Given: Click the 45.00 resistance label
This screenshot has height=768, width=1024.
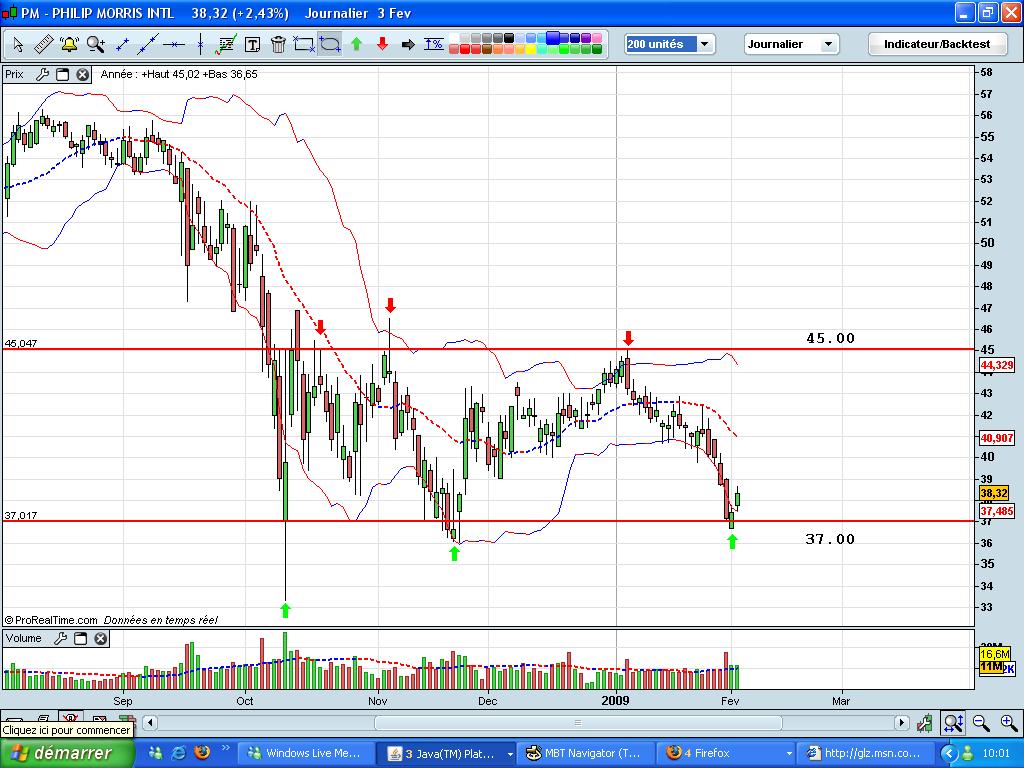Looking at the screenshot, I should 830,338.
